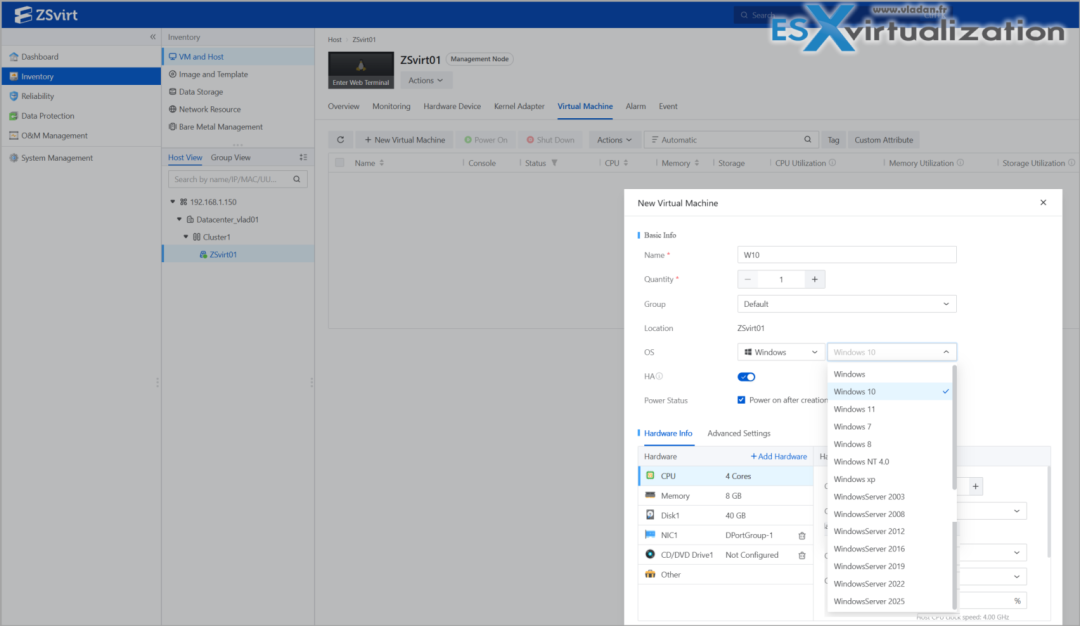Check the select-all VM table checkbox

point(340,163)
